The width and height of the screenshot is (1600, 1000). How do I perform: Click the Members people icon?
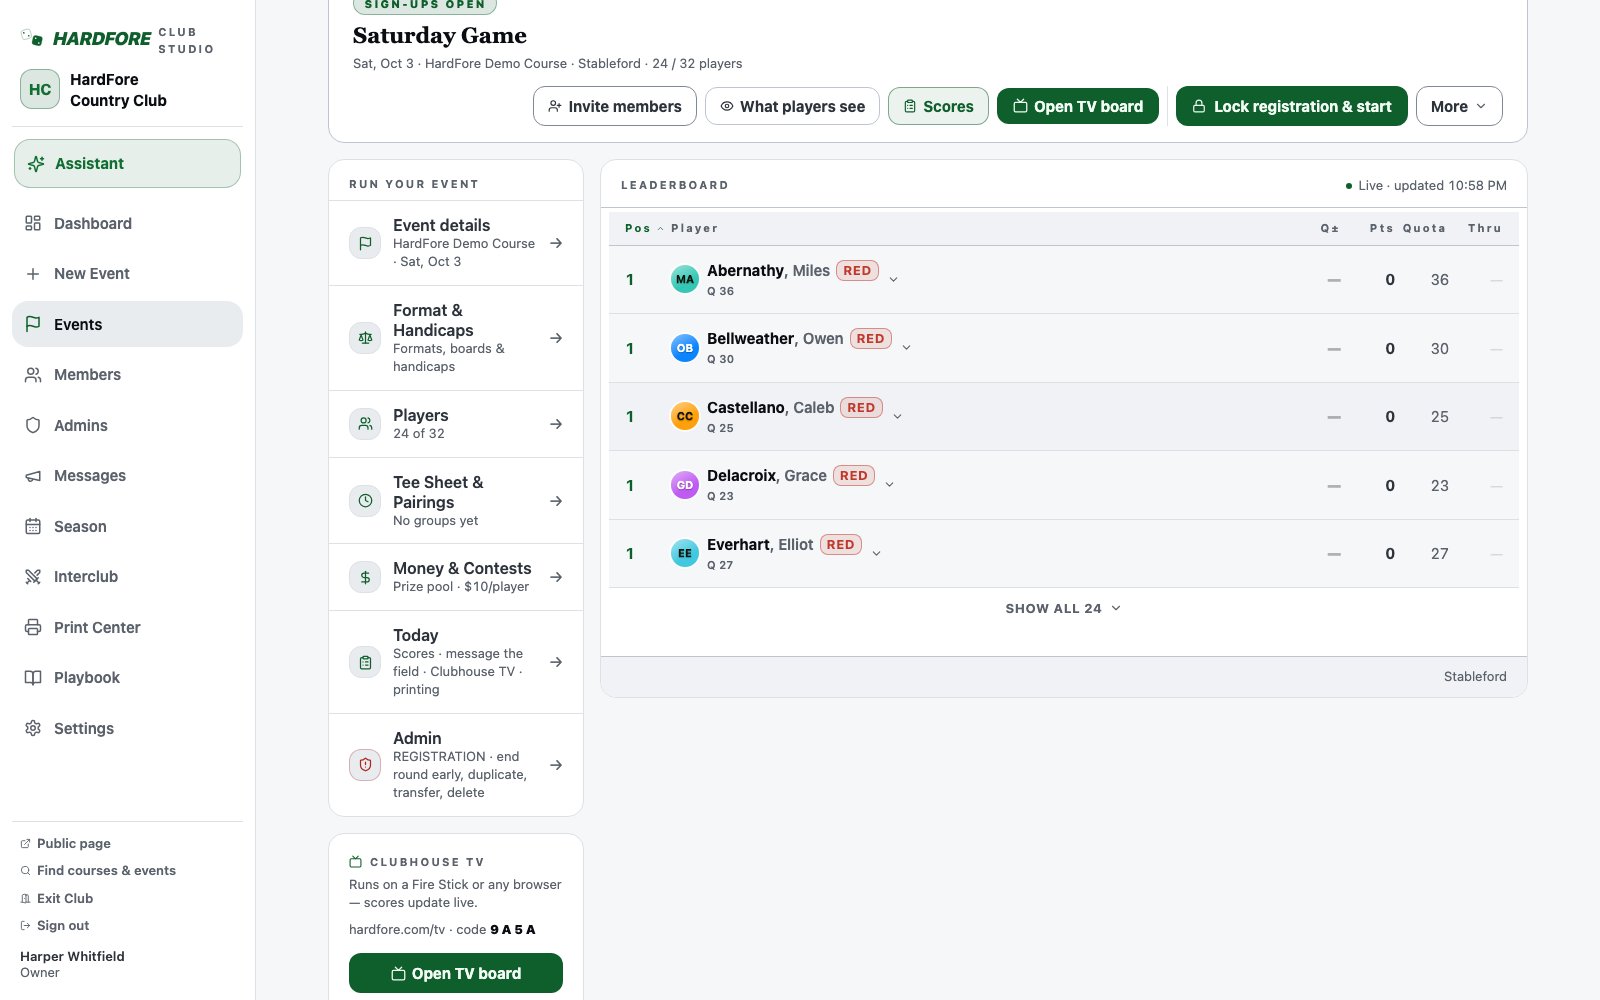(x=33, y=374)
